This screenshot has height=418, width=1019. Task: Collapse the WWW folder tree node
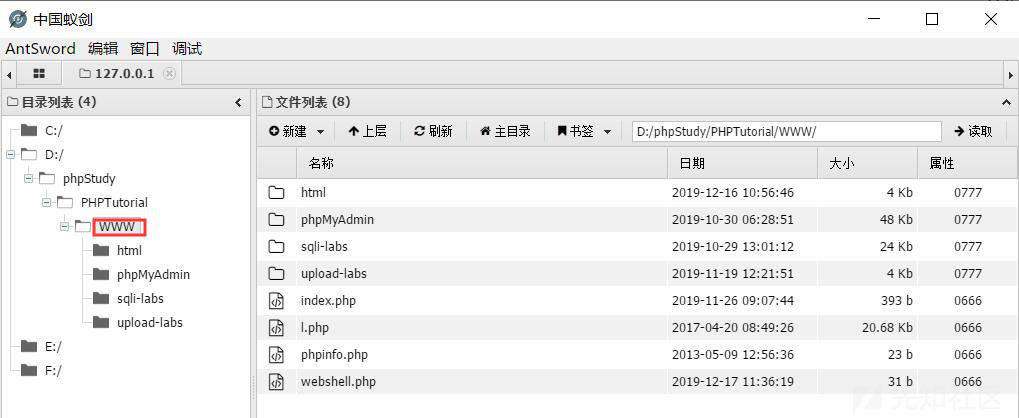[65, 227]
